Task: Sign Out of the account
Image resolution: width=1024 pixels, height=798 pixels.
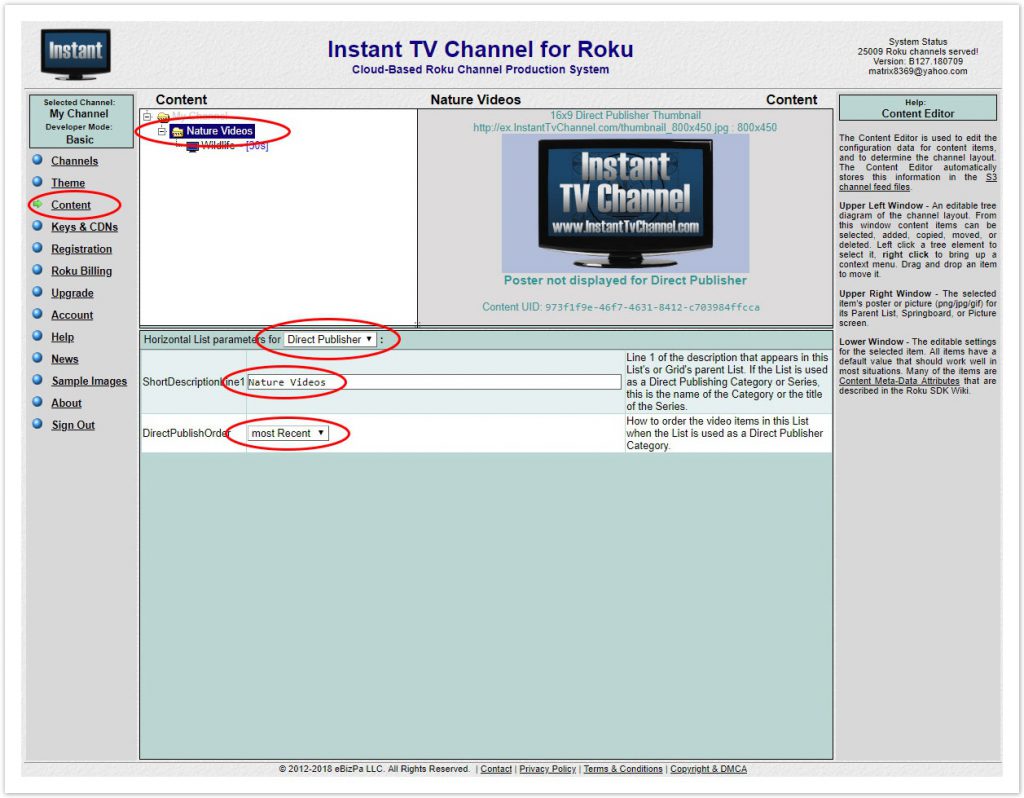Action: pos(73,425)
